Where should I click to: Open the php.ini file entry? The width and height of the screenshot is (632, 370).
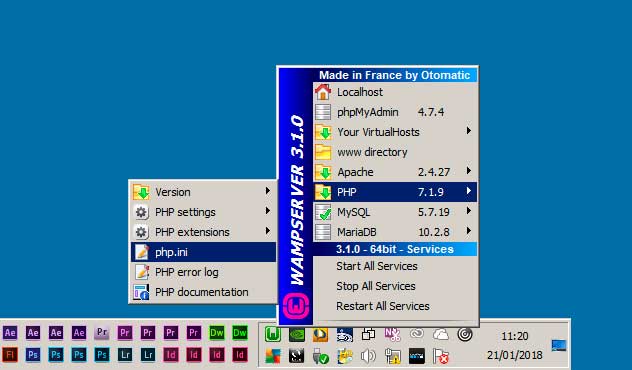coord(204,252)
